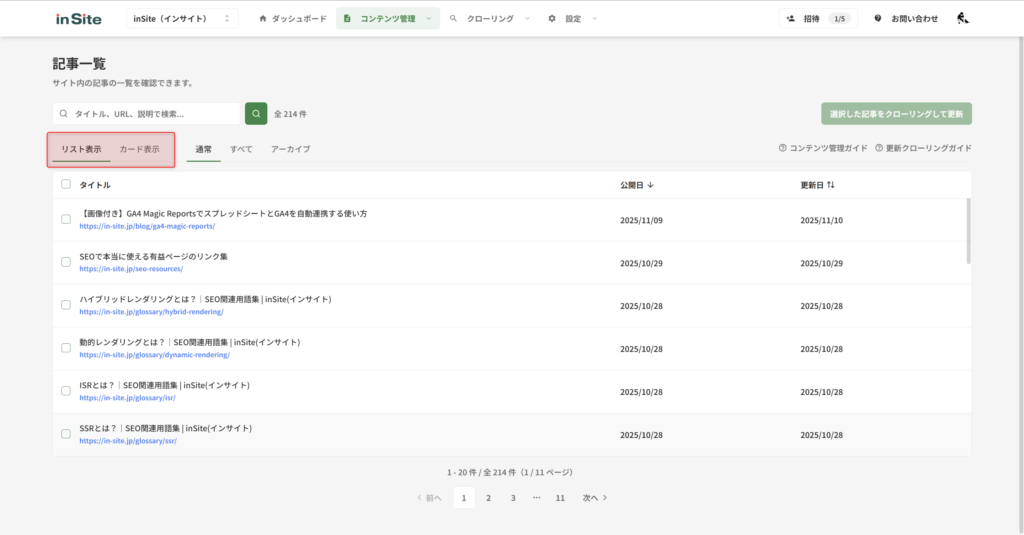Click the table's vertical scrollbar
This screenshot has width=1024, height=535.
pos(968,231)
